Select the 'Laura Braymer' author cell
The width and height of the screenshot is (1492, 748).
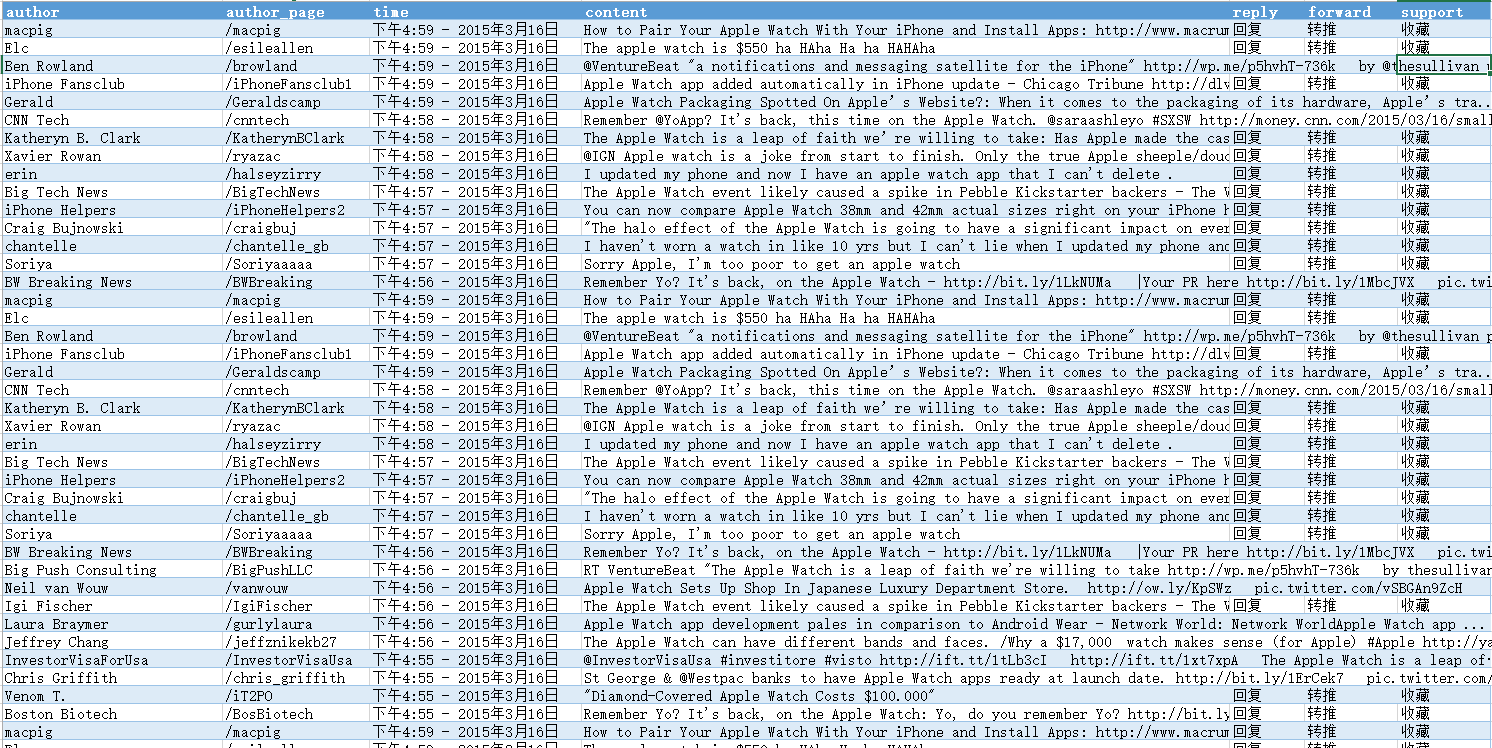tap(113, 624)
